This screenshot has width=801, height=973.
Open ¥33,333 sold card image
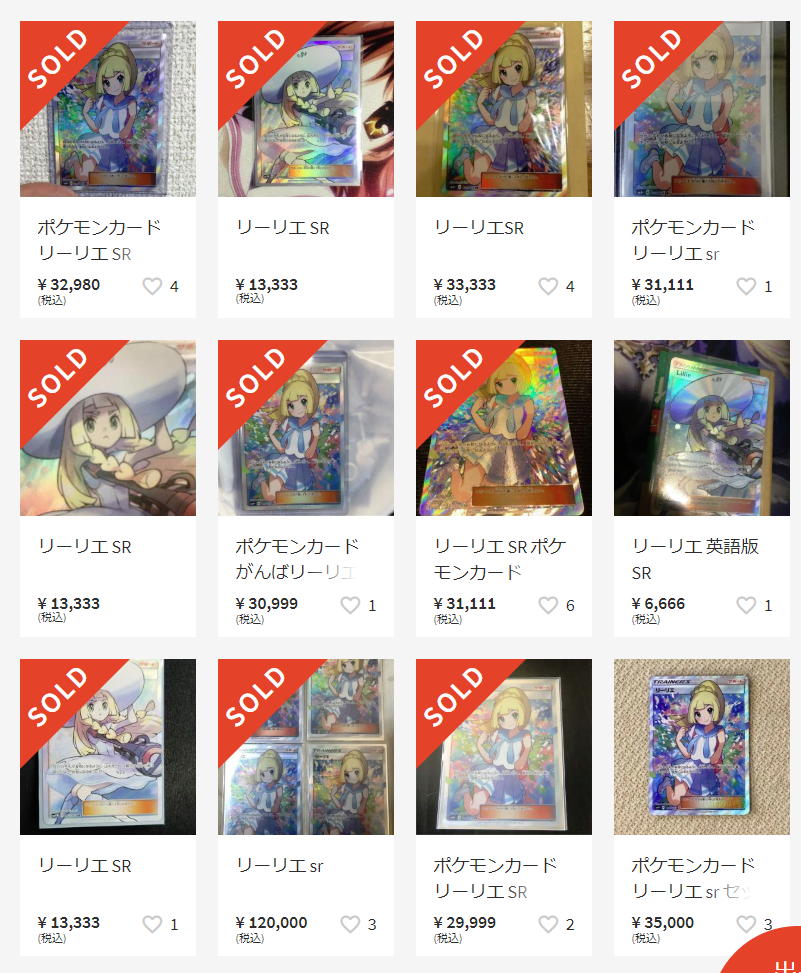(504, 109)
